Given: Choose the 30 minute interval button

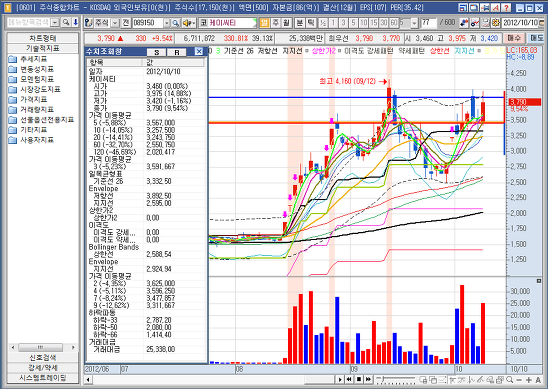Looking at the screenshot, I should tap(384, 23).
